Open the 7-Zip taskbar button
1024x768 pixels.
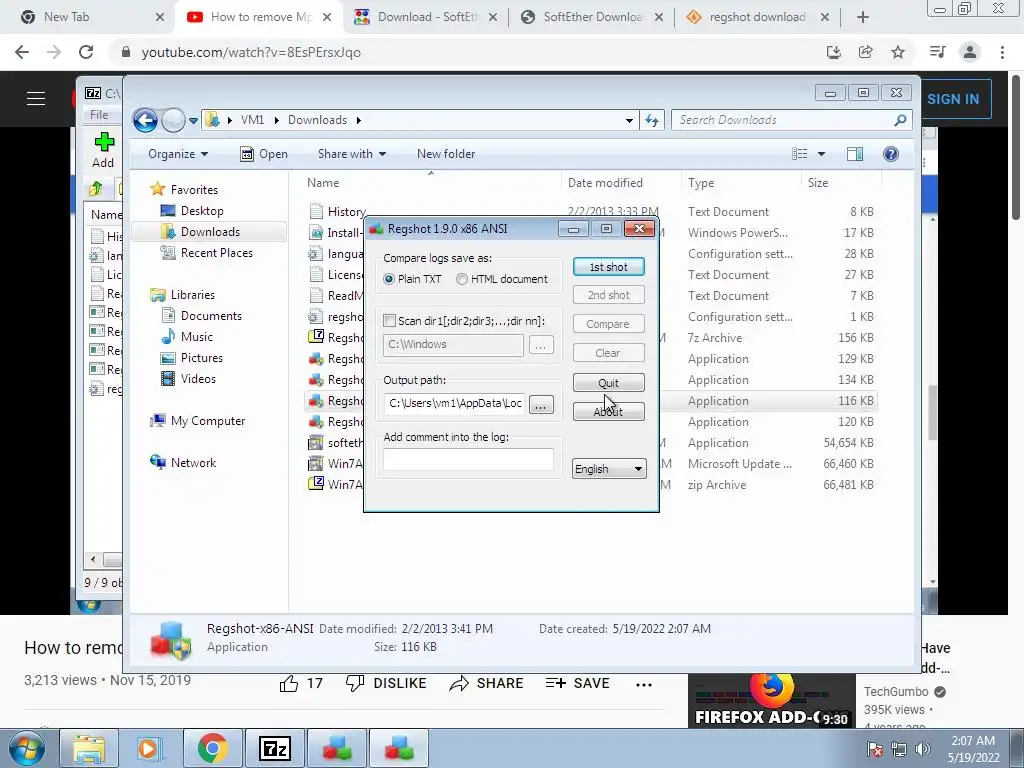(x=275, y=748)
